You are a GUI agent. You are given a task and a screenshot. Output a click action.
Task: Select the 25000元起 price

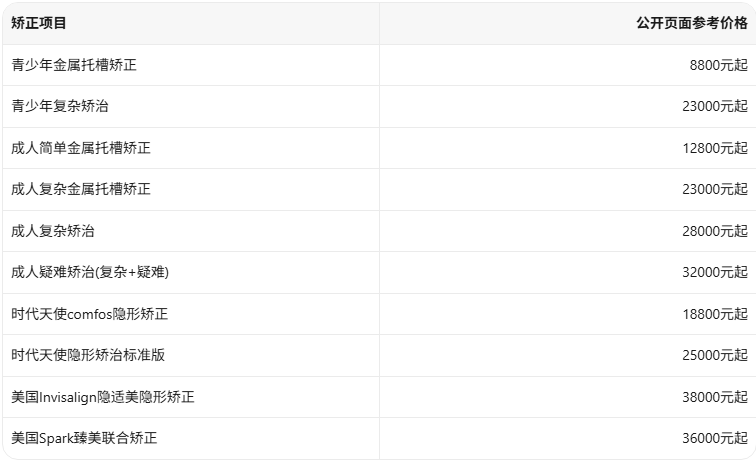coord(715,355)
